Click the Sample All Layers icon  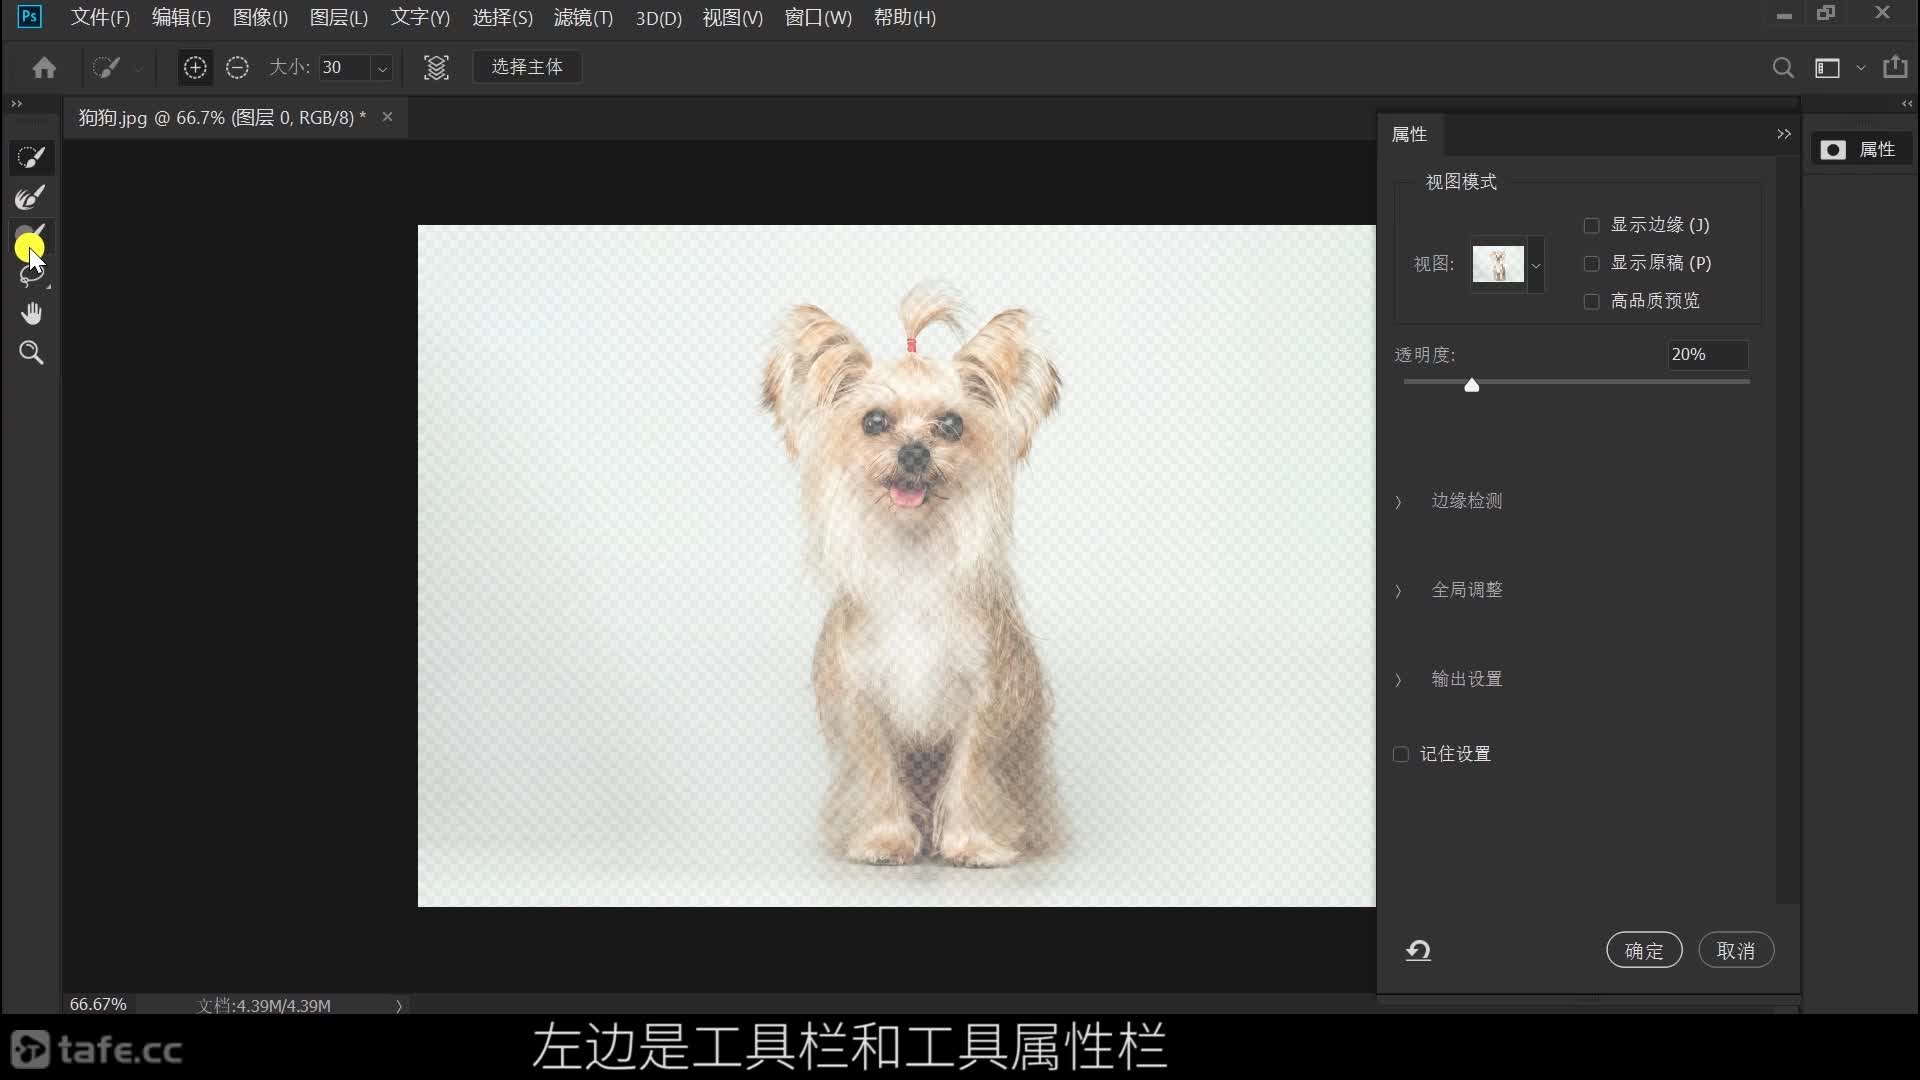pos(436,67)
